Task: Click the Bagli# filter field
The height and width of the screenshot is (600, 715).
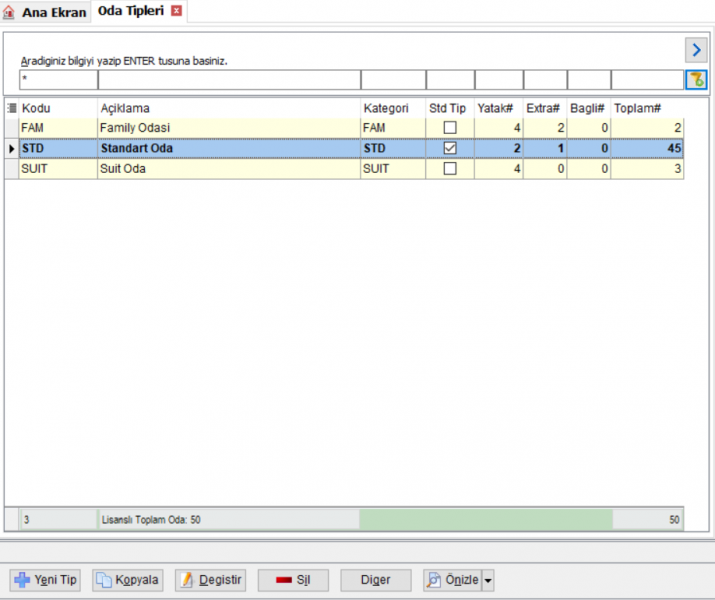Action: [589, 80]
